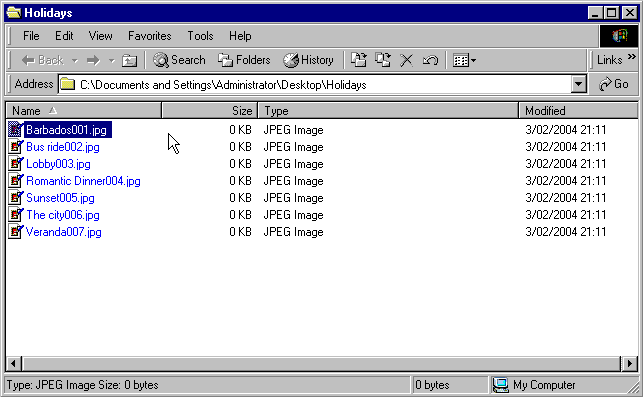643x397 pixels.
Task: Go up one folder level
Action: point(130,61)
